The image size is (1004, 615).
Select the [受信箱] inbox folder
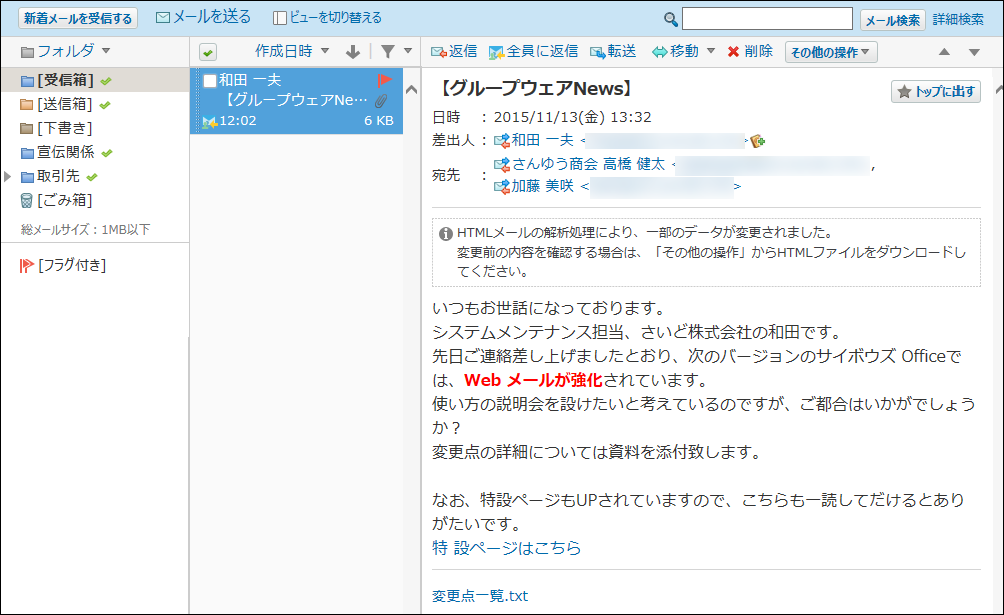point(65,80)
